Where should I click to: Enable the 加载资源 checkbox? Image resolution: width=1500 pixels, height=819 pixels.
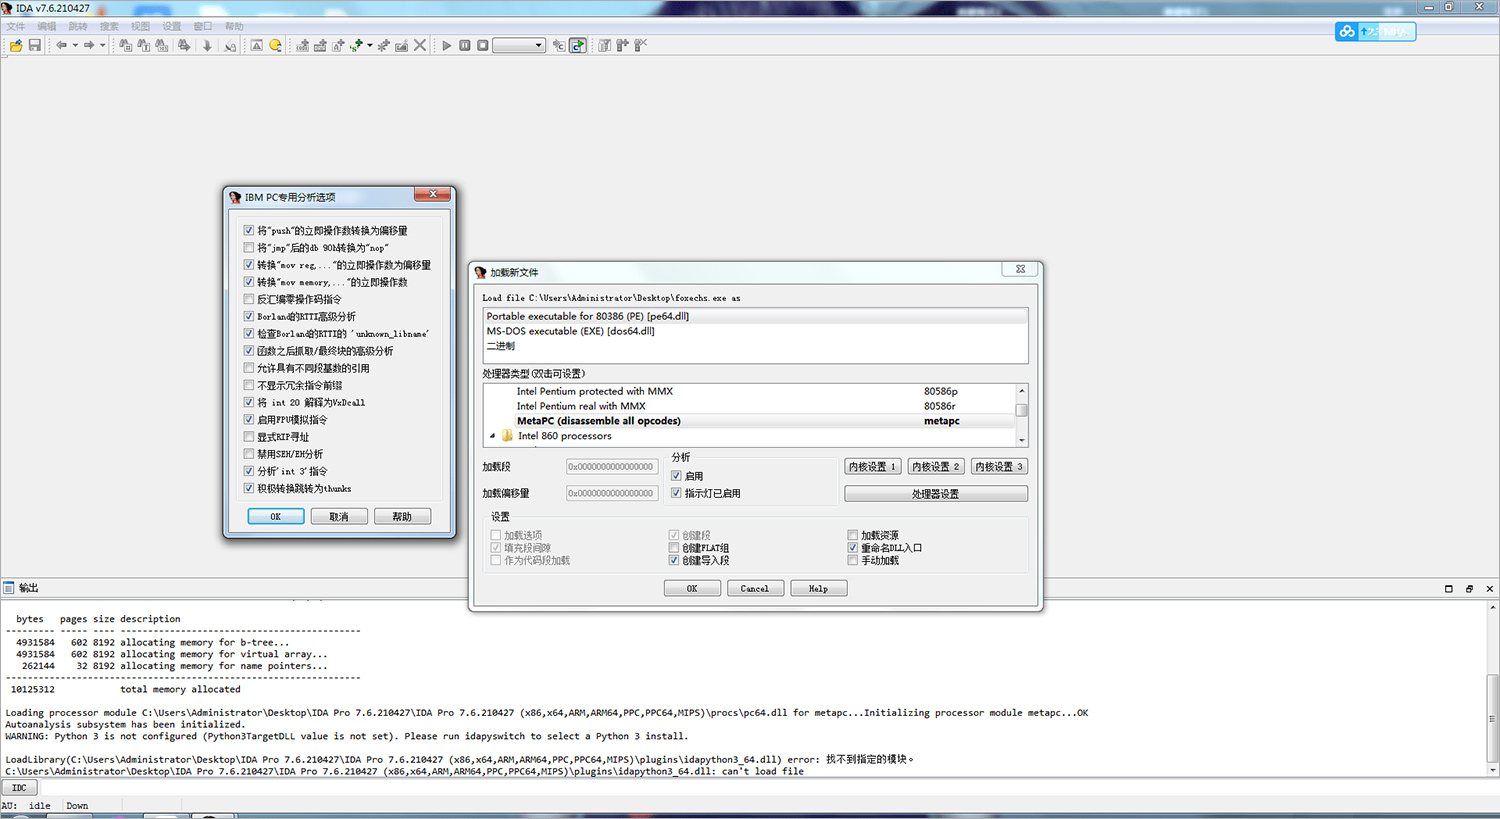tap(853, 535)
